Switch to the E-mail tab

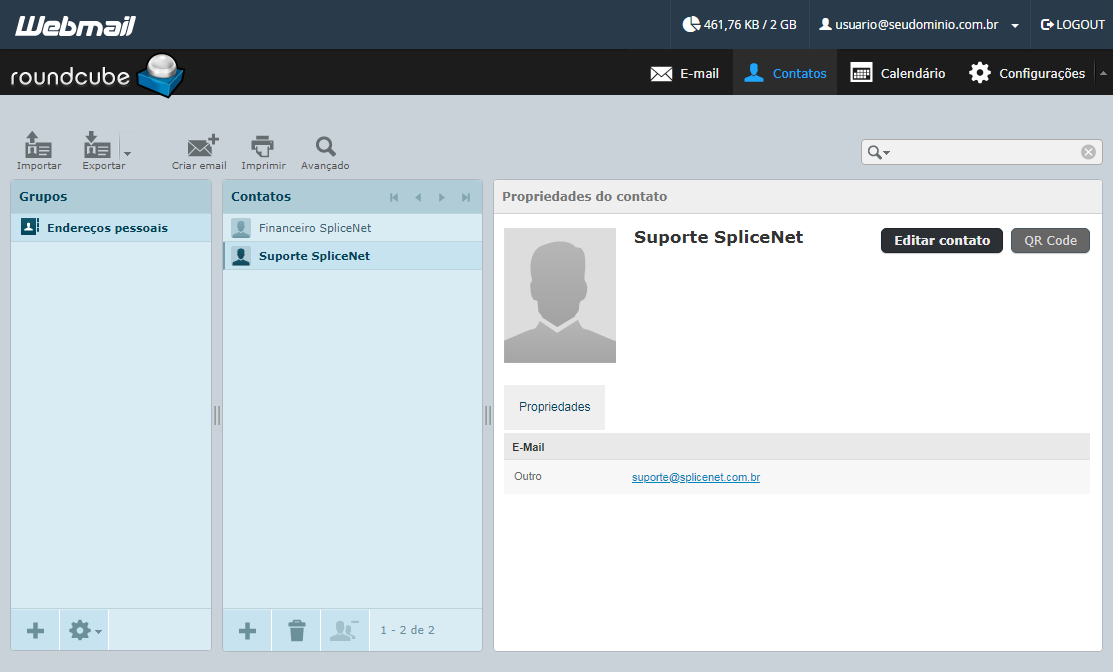pyautogui.click(x=684, y=73)
